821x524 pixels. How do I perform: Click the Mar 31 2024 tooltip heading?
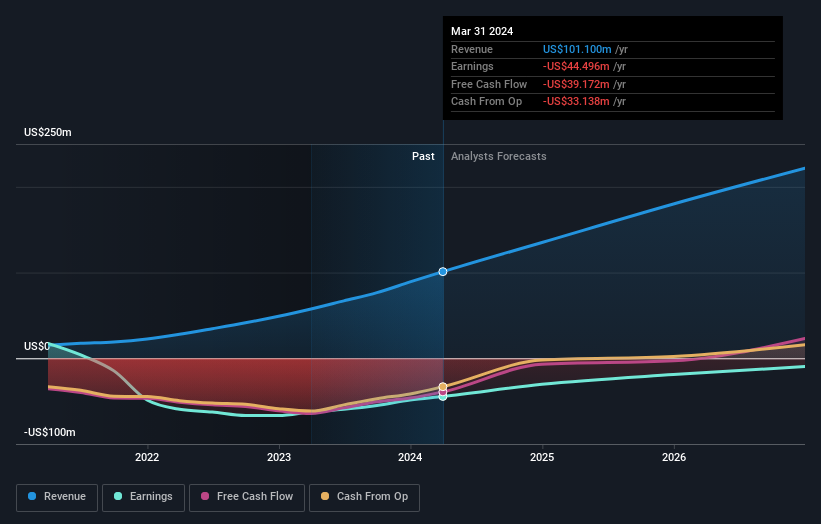482,31
